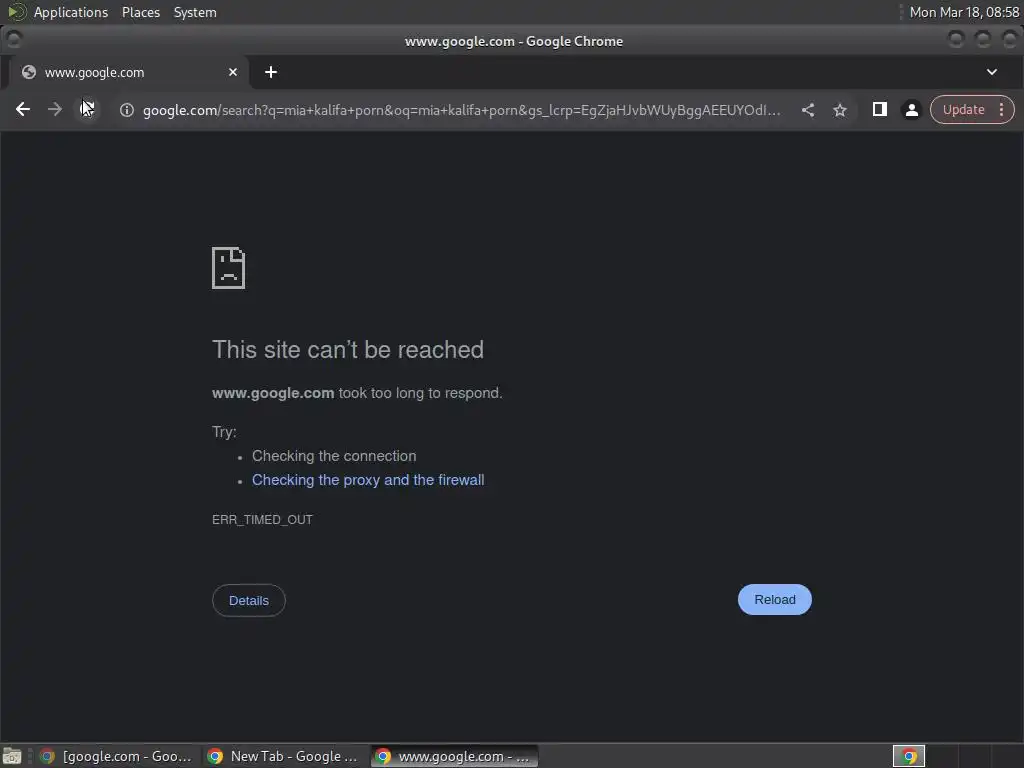
Task: Click the sad page error icon
Action: point(229,268)
